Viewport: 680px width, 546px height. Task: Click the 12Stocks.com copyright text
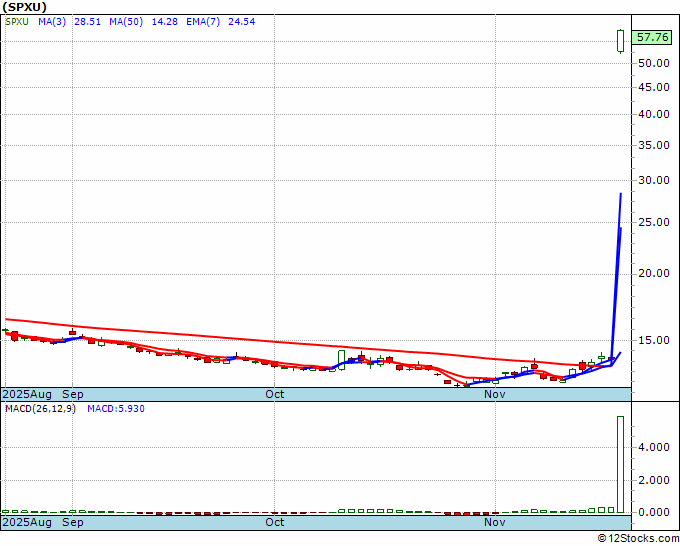[638, 538]
